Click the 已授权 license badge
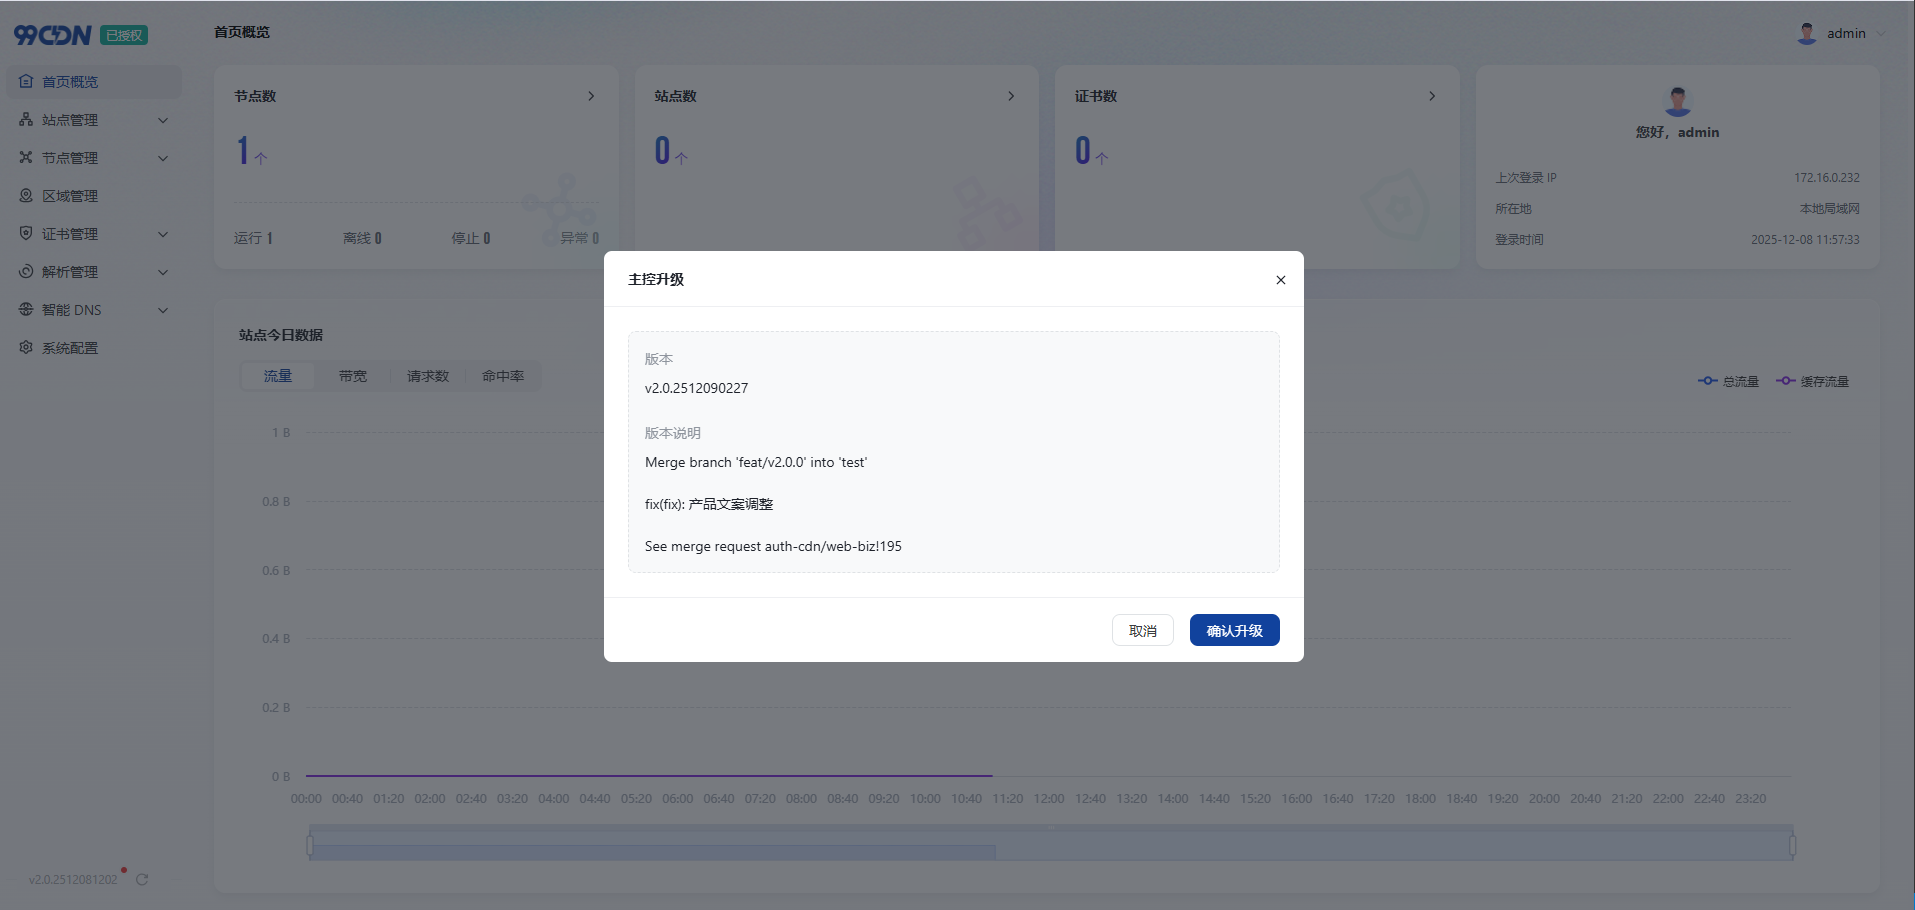The width and height of the screenshot is (1915, 910). point(124,35)
